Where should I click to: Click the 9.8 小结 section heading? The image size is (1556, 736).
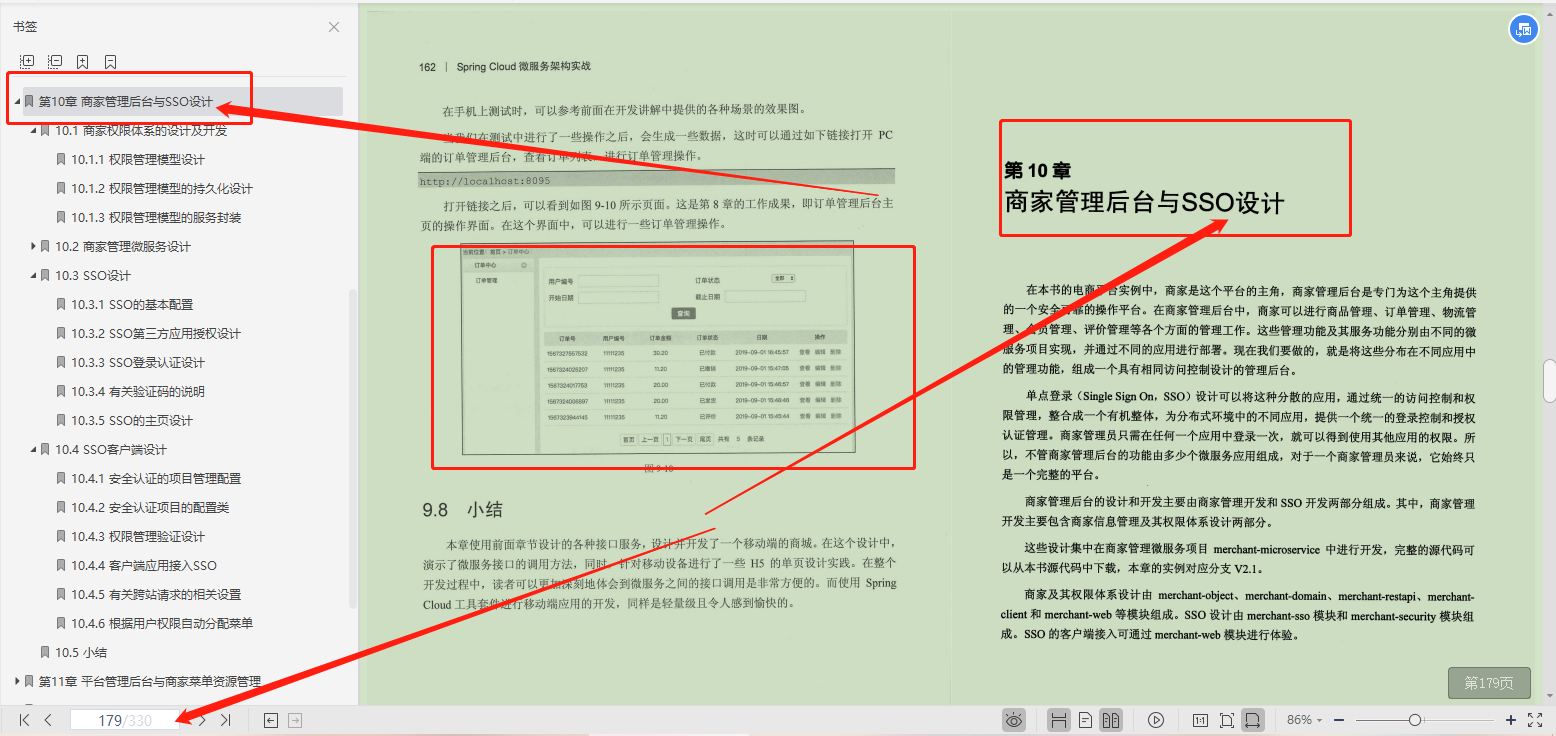click(462, 510)
